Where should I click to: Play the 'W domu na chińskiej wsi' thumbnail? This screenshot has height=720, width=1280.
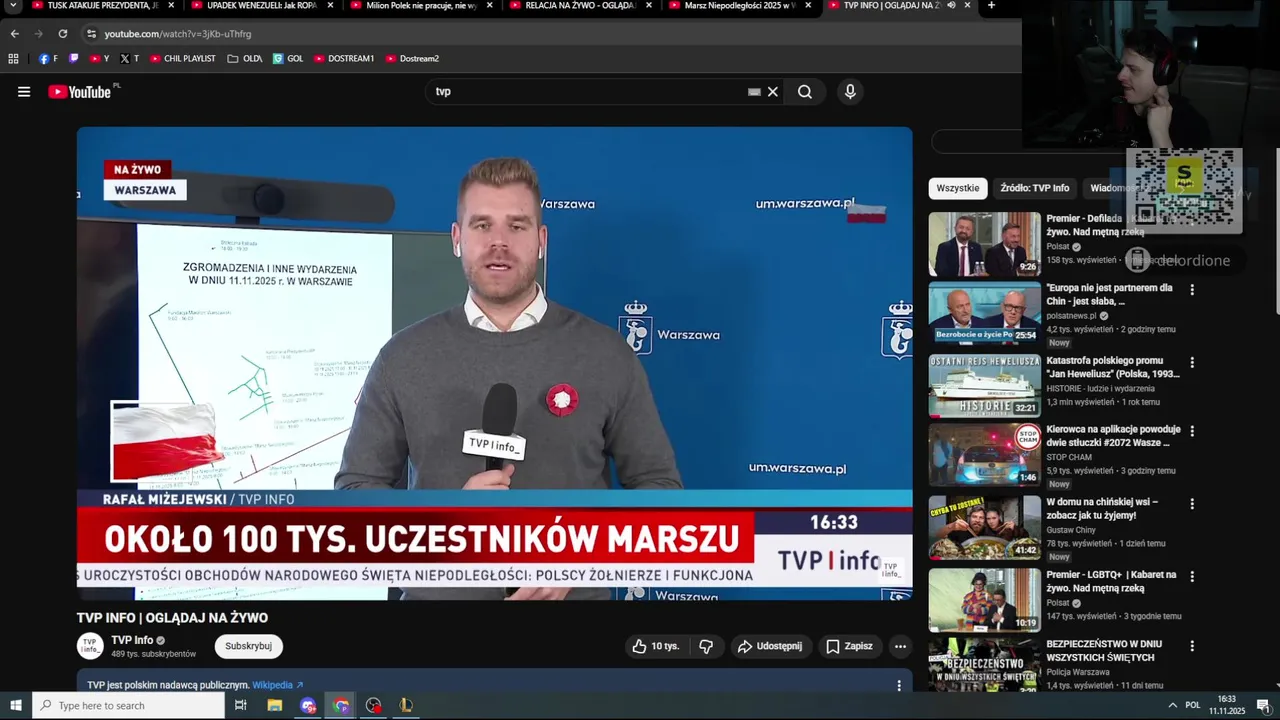(x=984, y=528)
